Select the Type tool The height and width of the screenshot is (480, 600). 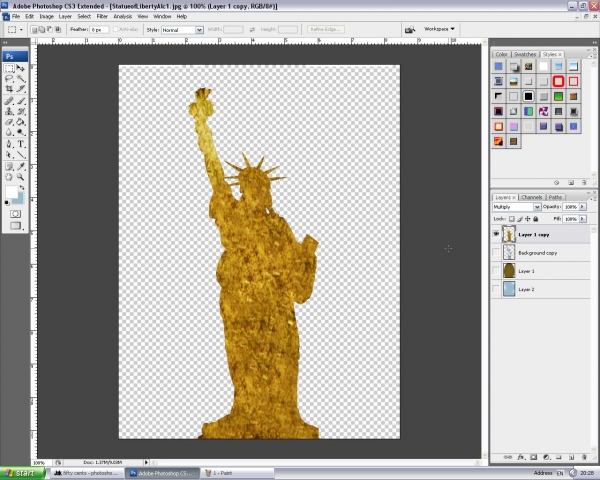(21, 144)
